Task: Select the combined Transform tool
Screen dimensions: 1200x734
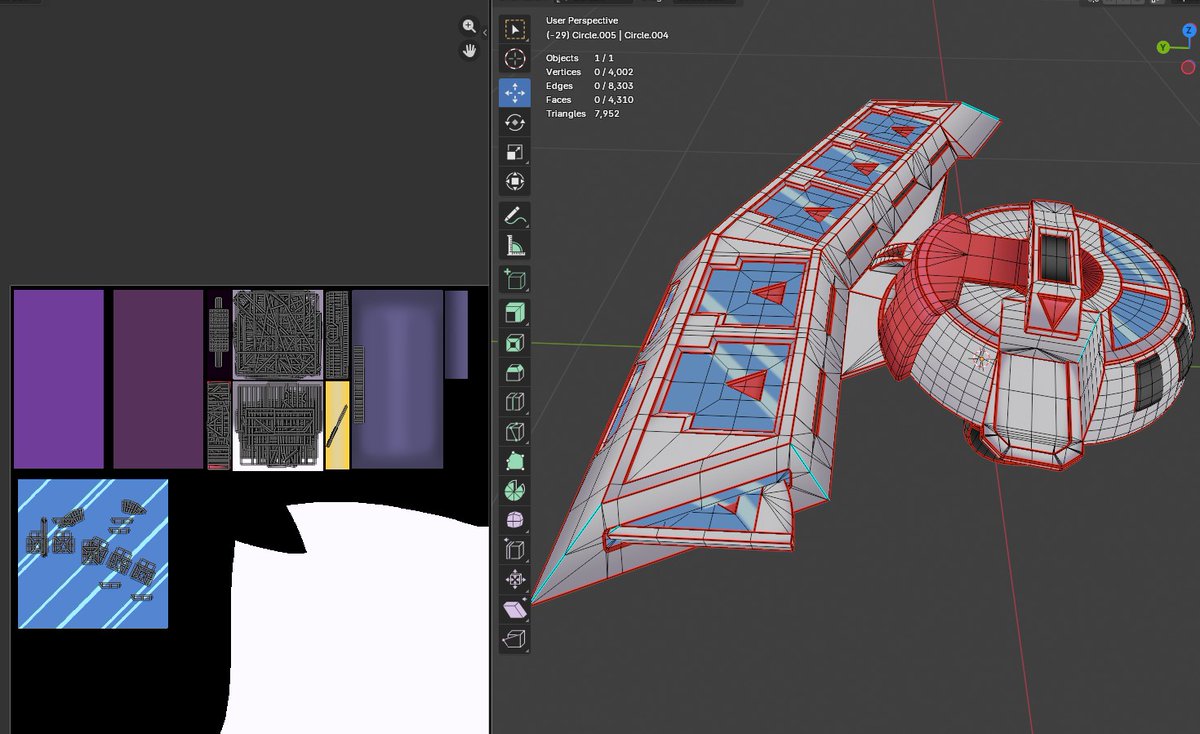Action: point(514,181)
